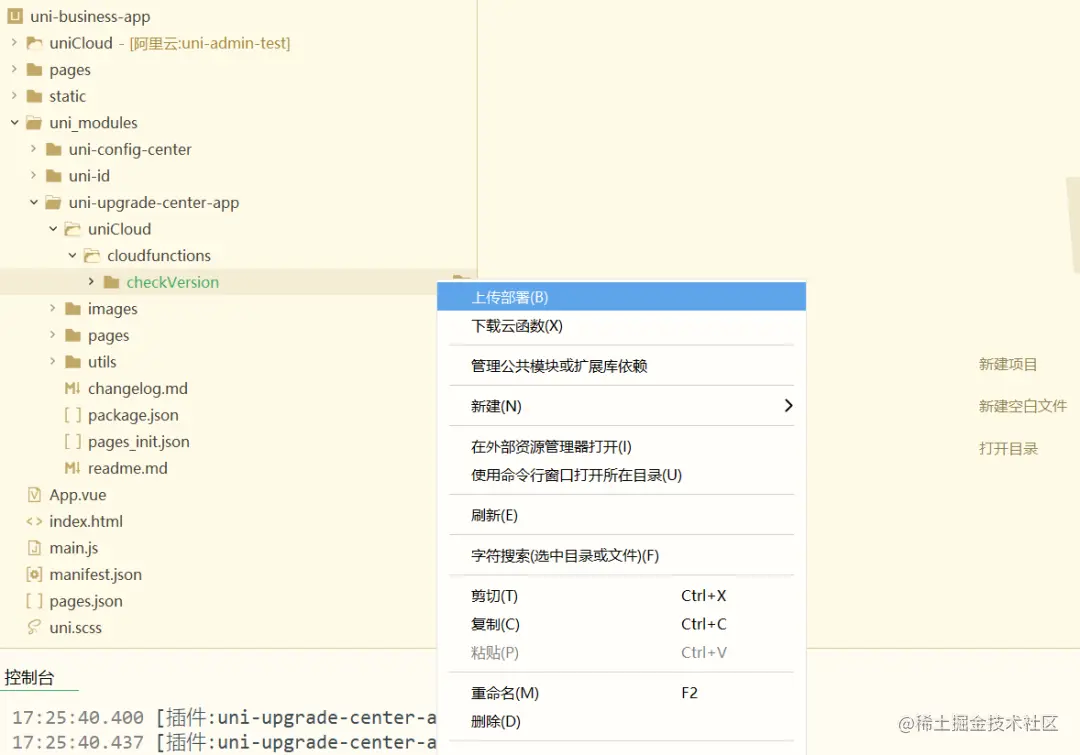Click the uni-upgrade-center-app folder icon
The width and height of the screenshot is (1080, 755).
(53, 203)
